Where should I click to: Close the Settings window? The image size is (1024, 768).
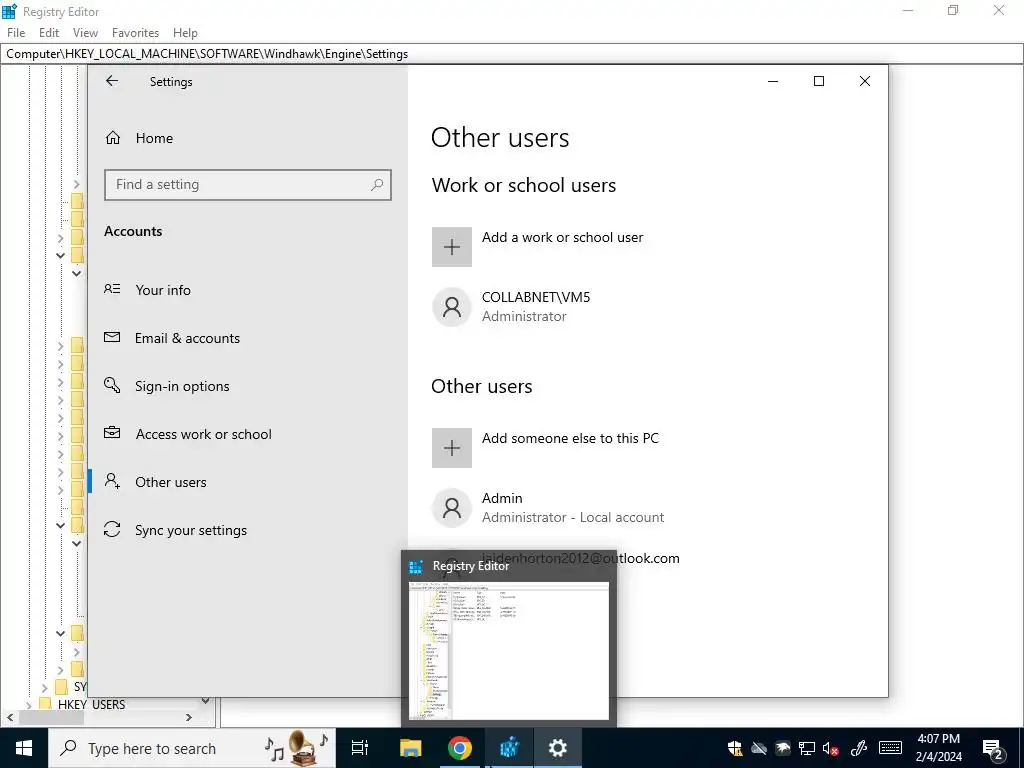[x=865, y=81]
